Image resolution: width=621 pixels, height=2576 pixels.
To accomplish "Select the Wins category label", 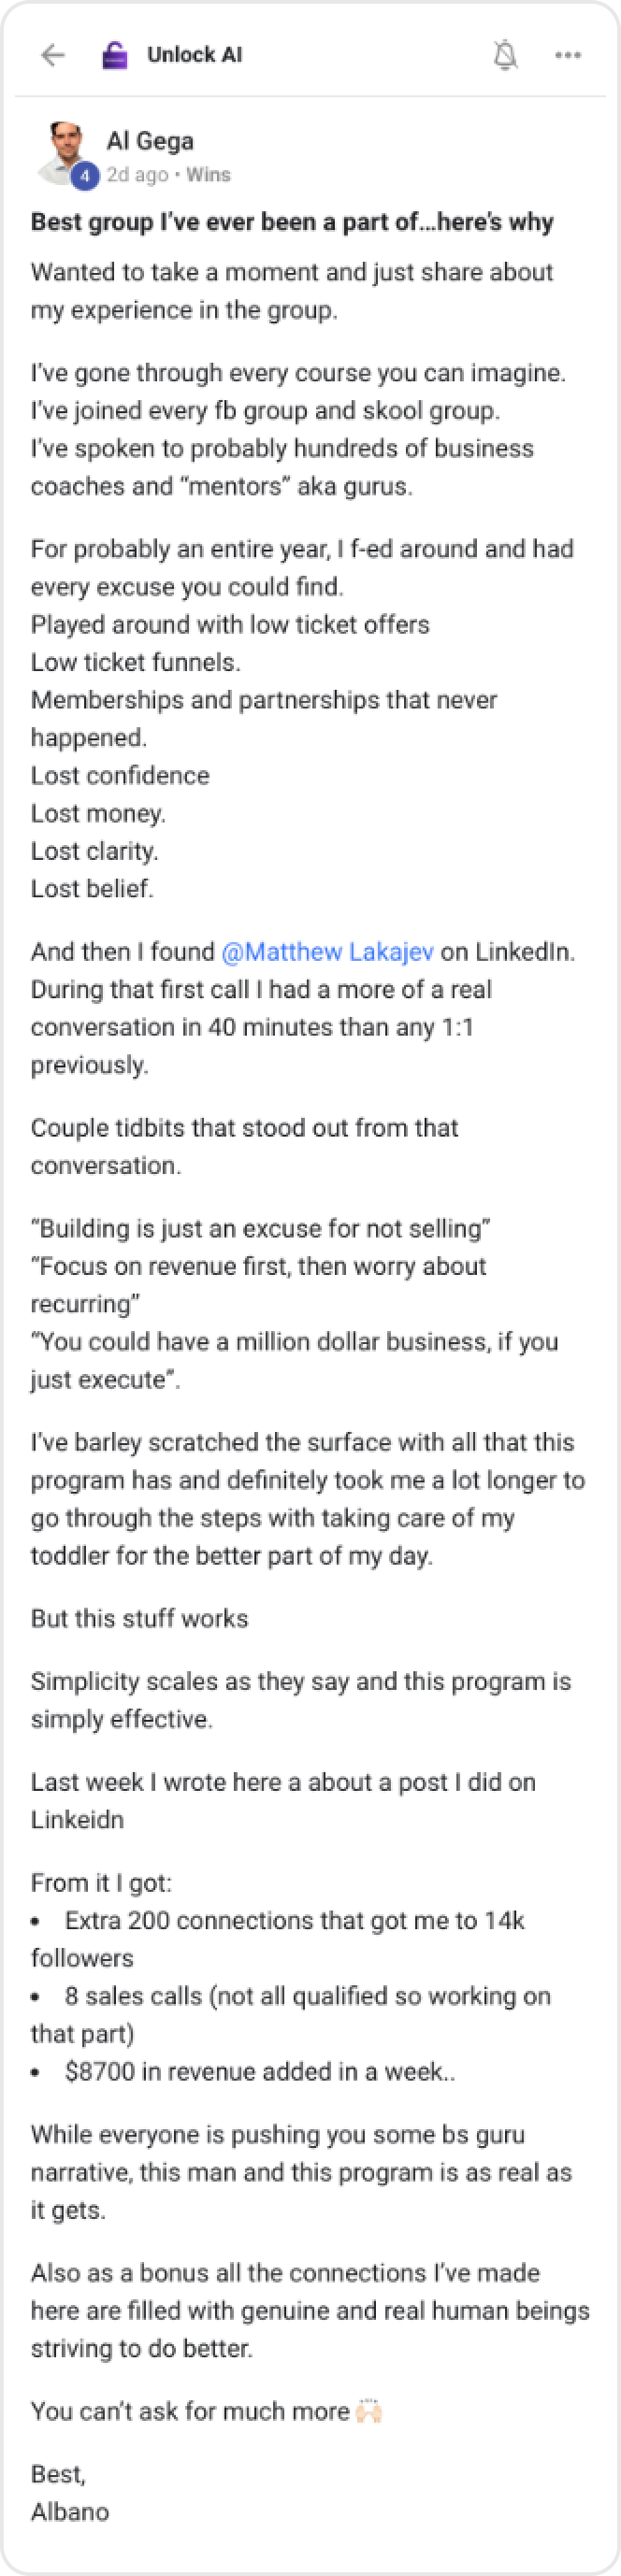I will [208, 175].
